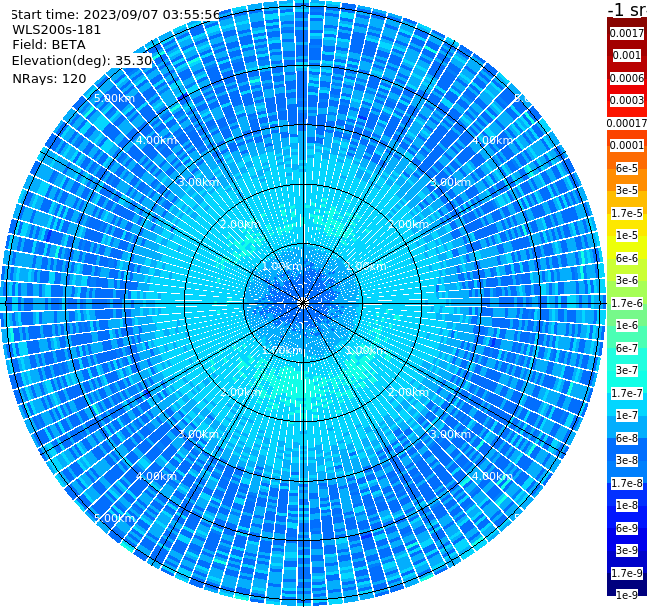Click the Start time 2023/09/07 03:55:56 text

(x=115, y=15)
